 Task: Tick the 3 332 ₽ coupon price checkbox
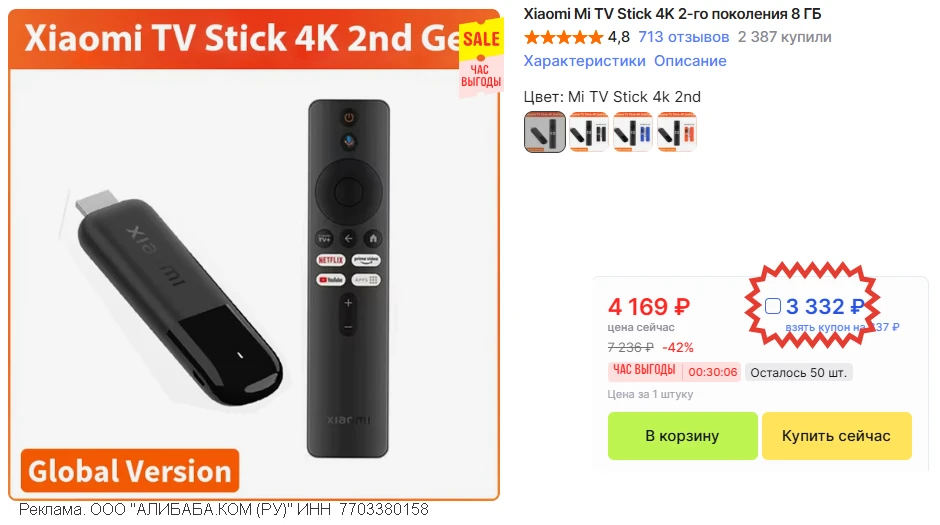pyautogui.click(x=773, y=306)
